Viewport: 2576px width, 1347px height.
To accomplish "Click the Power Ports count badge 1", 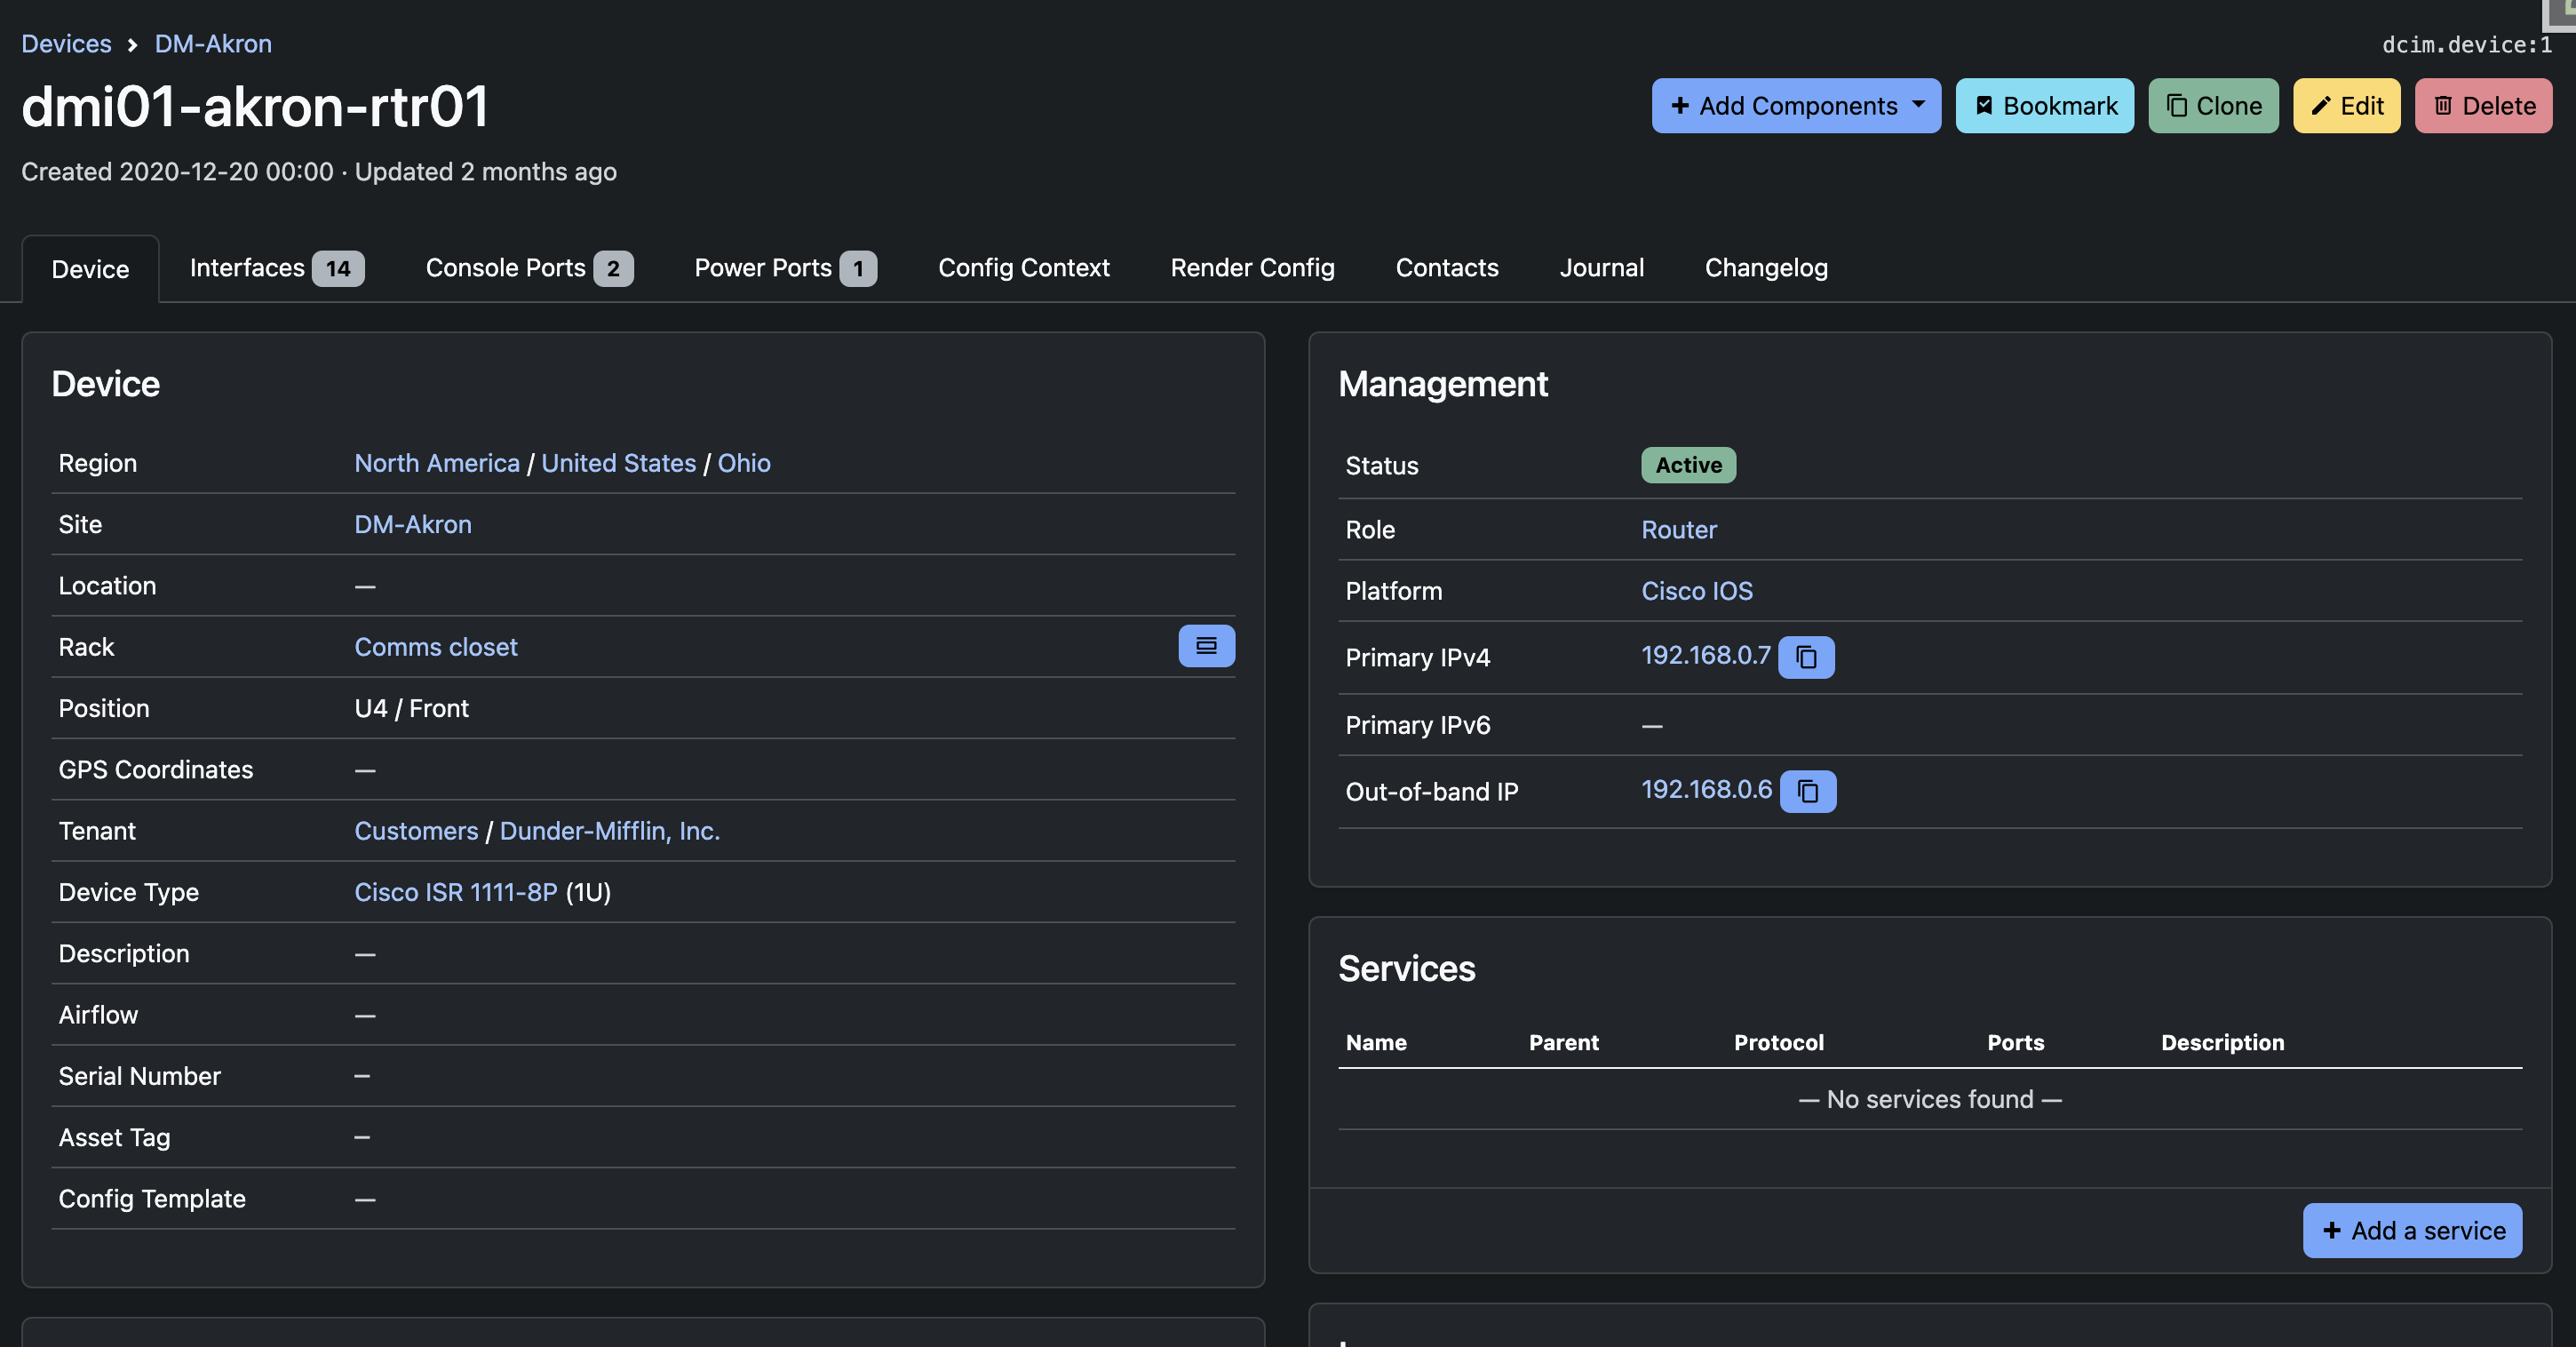I will click(858, 268).
